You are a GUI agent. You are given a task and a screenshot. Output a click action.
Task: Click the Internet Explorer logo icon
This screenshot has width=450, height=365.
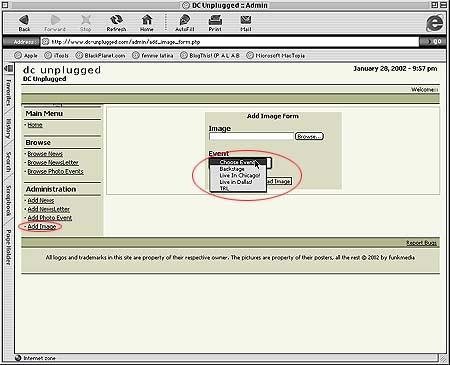pos(435,23)
